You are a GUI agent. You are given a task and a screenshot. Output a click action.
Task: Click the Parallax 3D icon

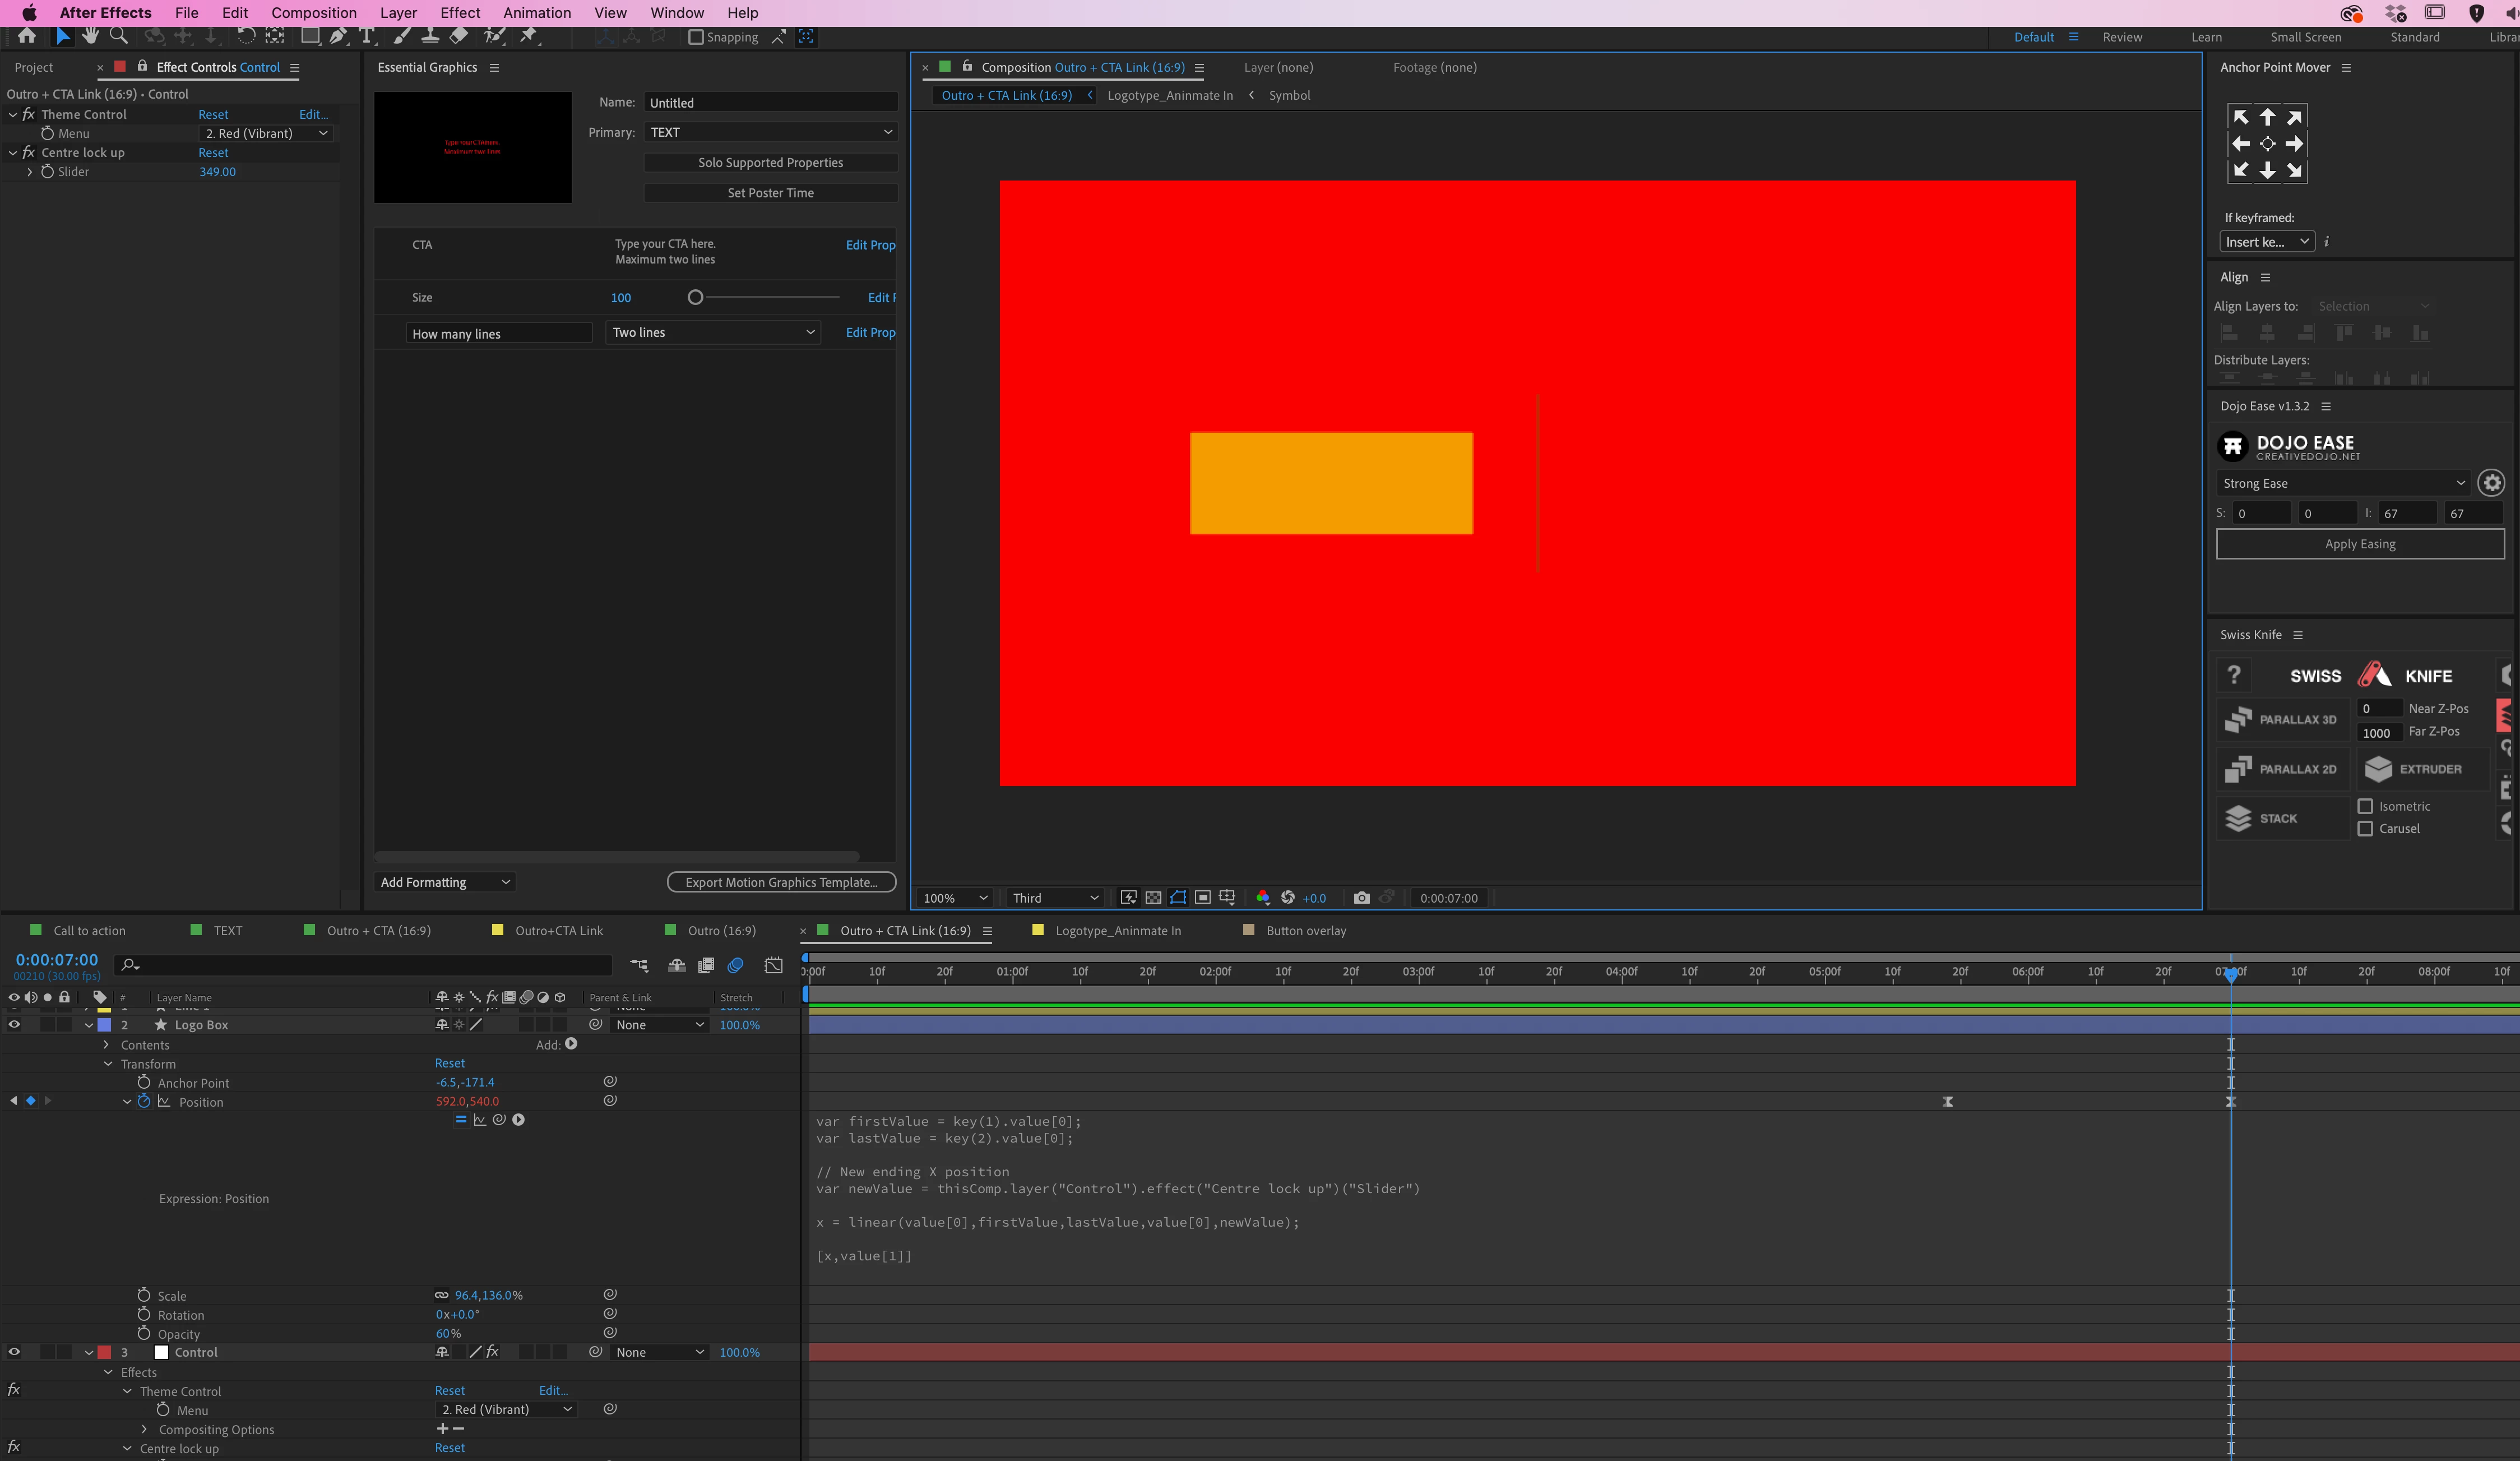pos(2238,719)
